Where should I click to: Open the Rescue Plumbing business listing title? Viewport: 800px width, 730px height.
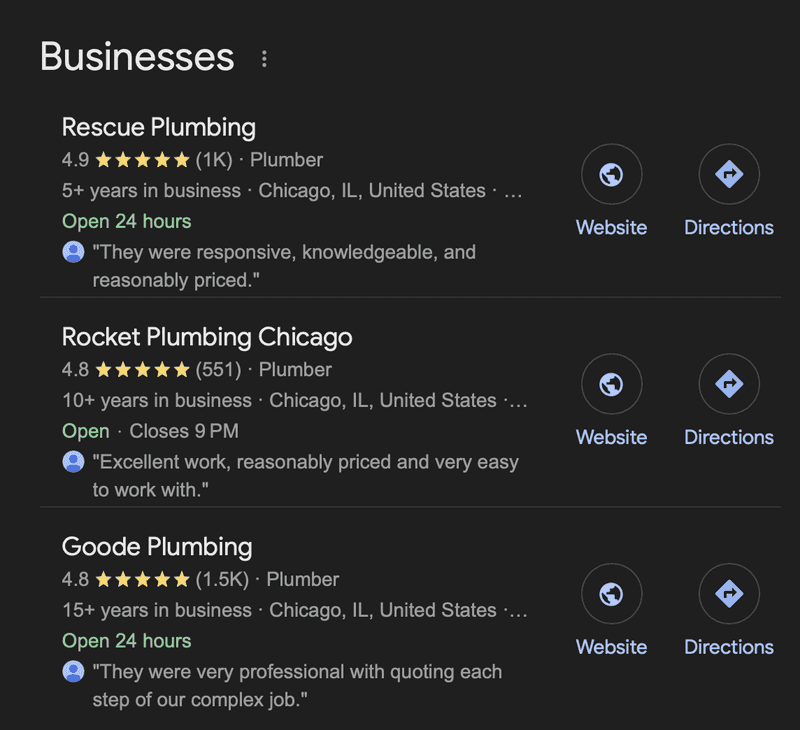[159, 127]
